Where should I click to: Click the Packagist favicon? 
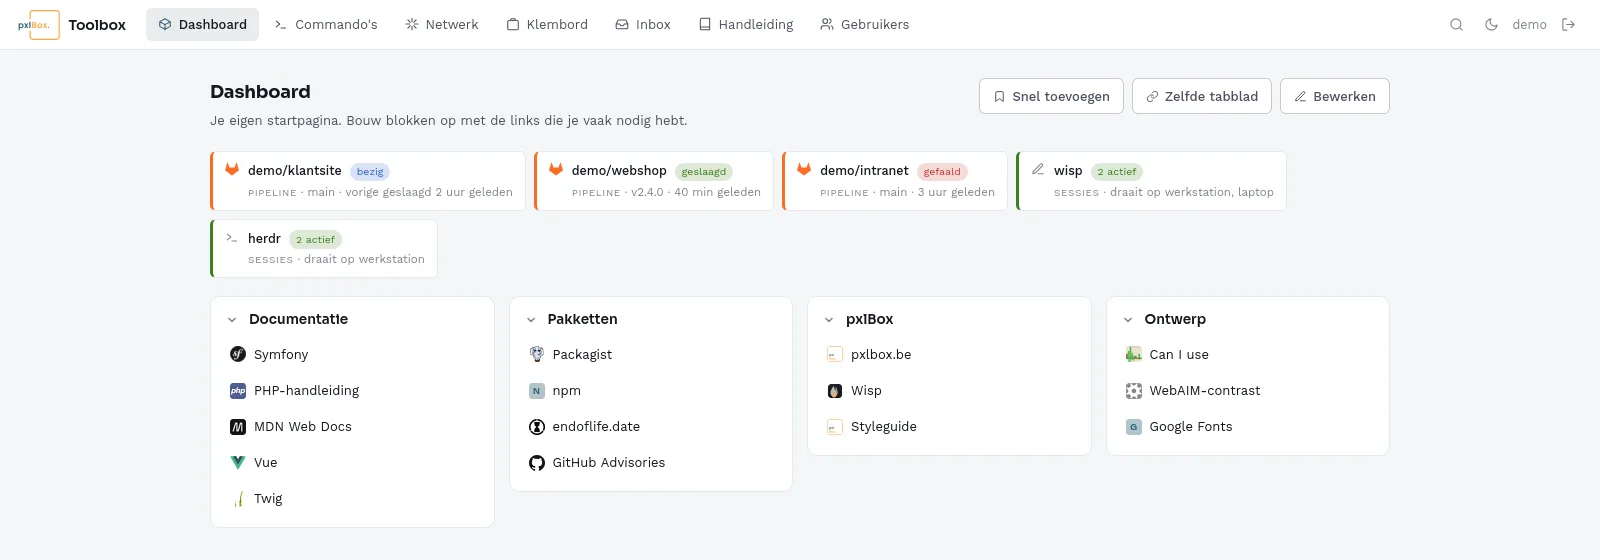point(537,354)
